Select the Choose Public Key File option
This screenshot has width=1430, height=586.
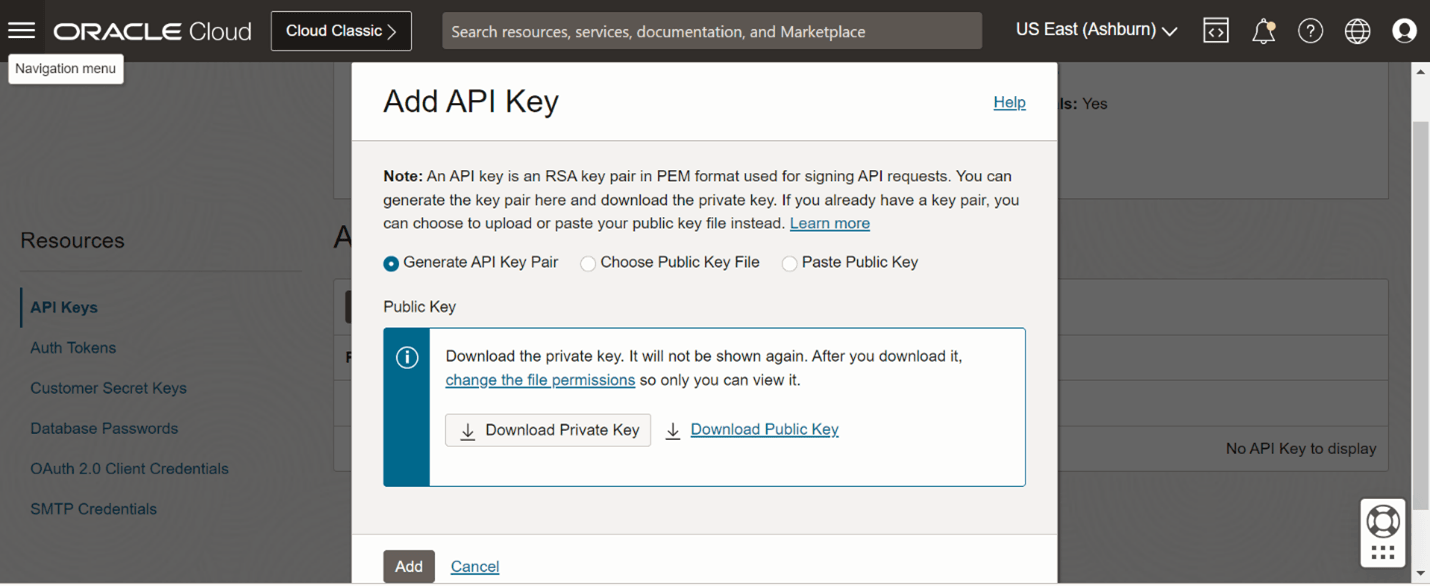pos(588,263)
